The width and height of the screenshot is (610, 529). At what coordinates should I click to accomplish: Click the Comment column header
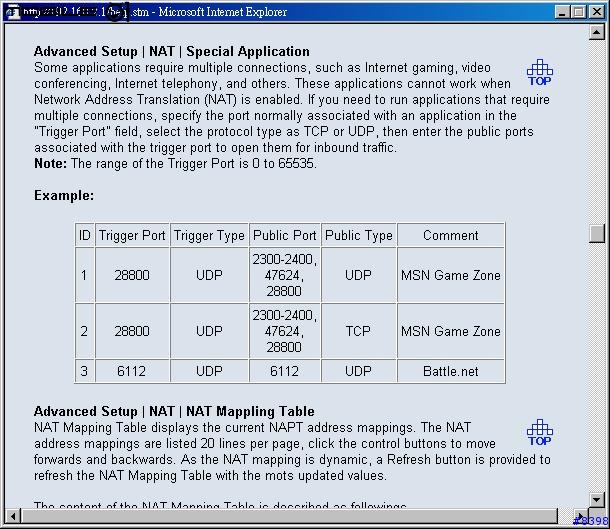coord(451,235)
